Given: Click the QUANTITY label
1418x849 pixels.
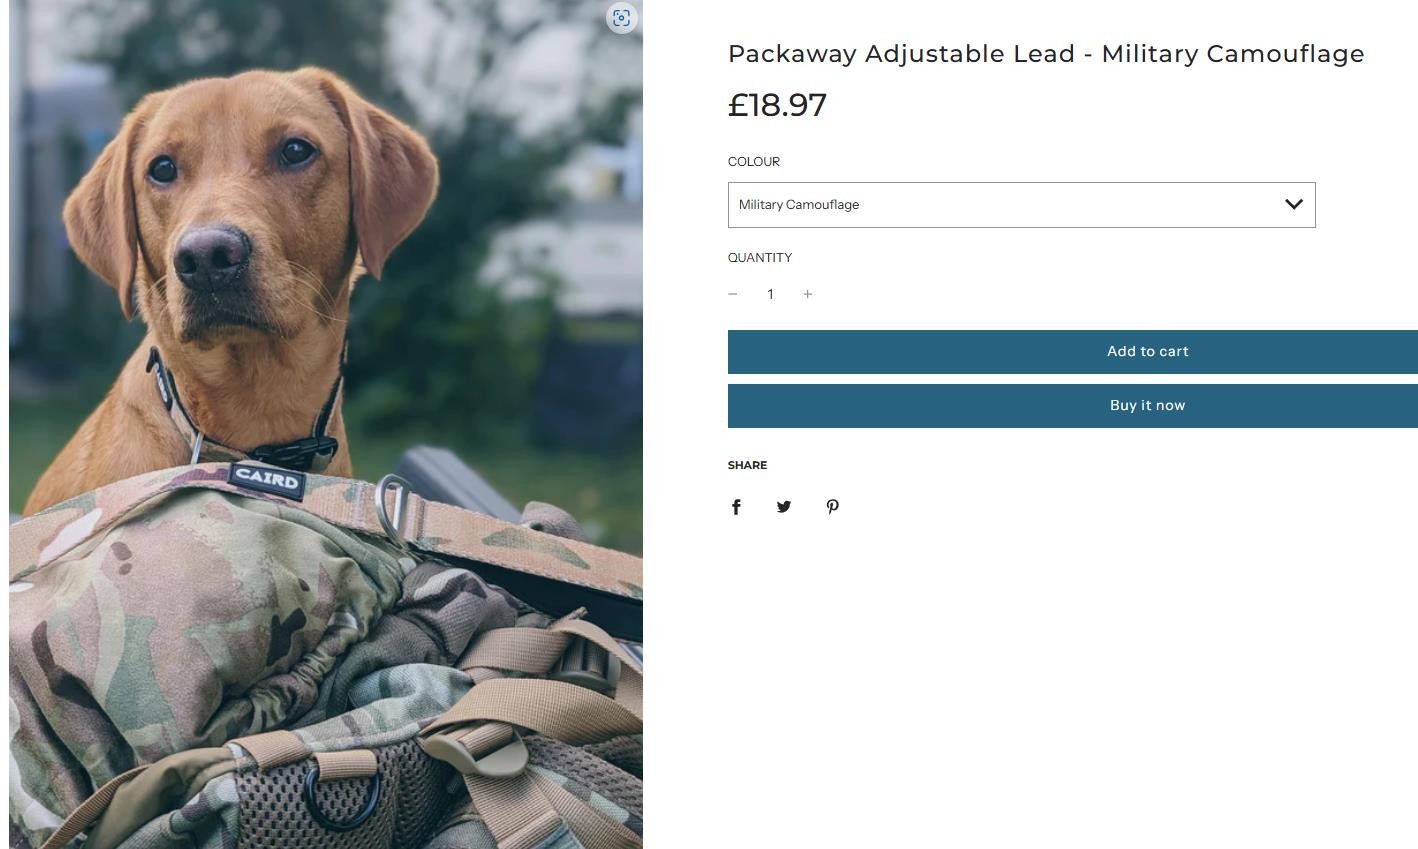Looking at the screenshot, I should (760, 258).
